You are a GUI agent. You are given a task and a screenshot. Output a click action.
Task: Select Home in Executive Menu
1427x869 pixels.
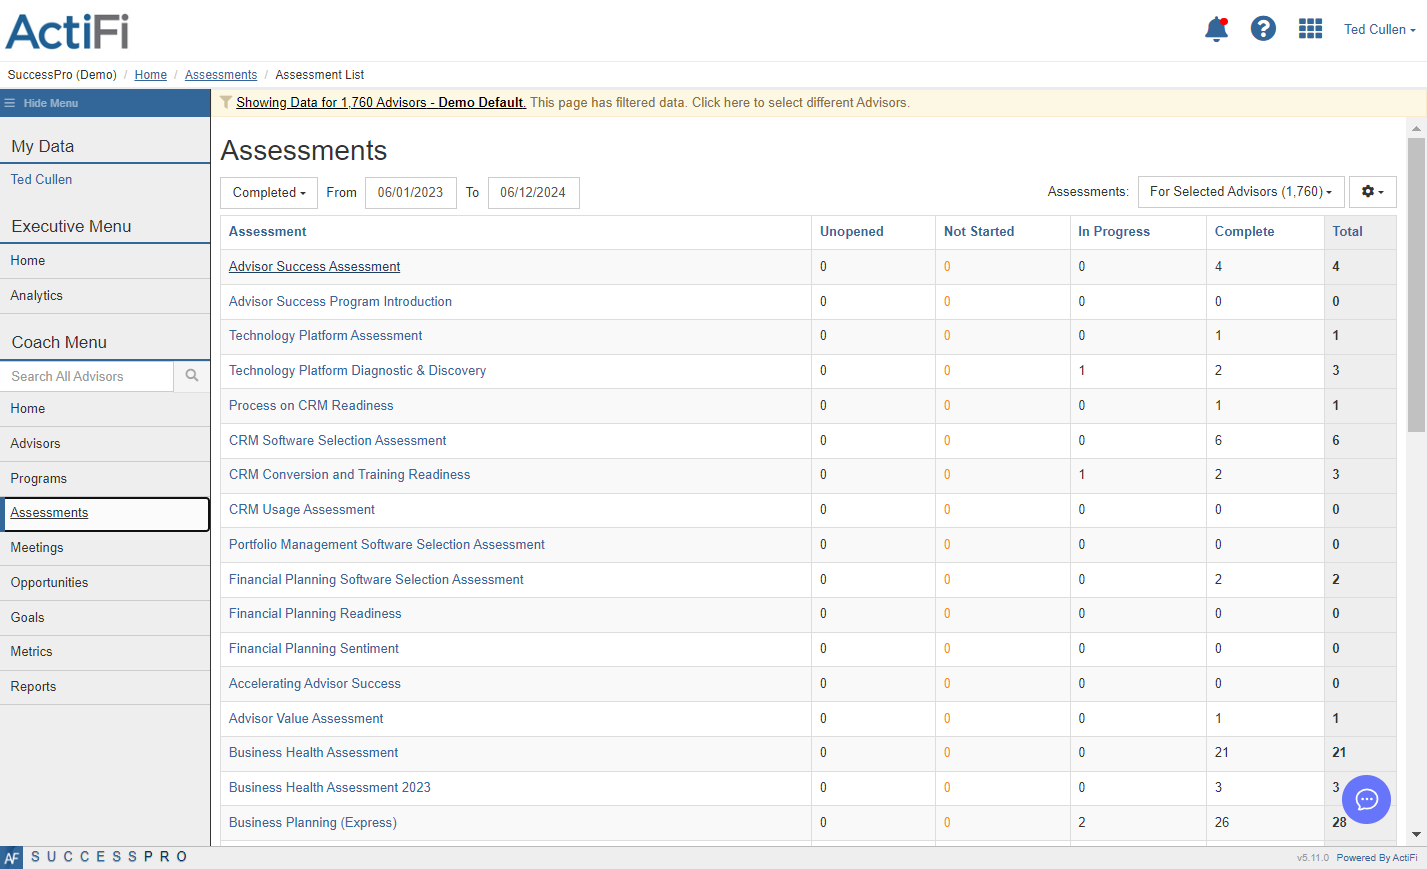pyautogui.click(x=105, y=261)
